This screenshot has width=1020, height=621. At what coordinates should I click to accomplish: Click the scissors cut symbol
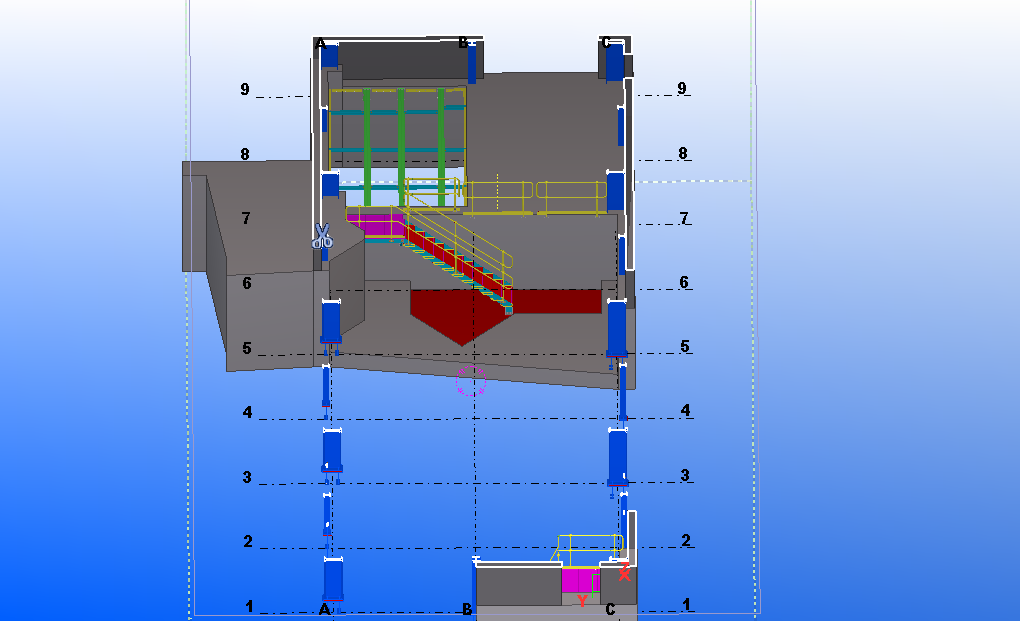(x=322, y=236)
